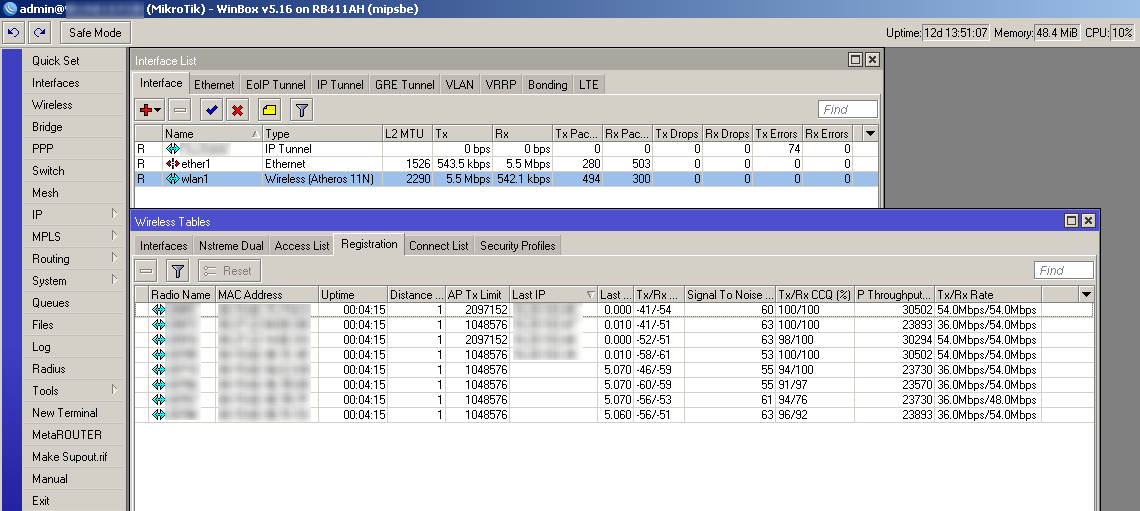
Task: Open the Bonding tab
Action: pos(547,84)
